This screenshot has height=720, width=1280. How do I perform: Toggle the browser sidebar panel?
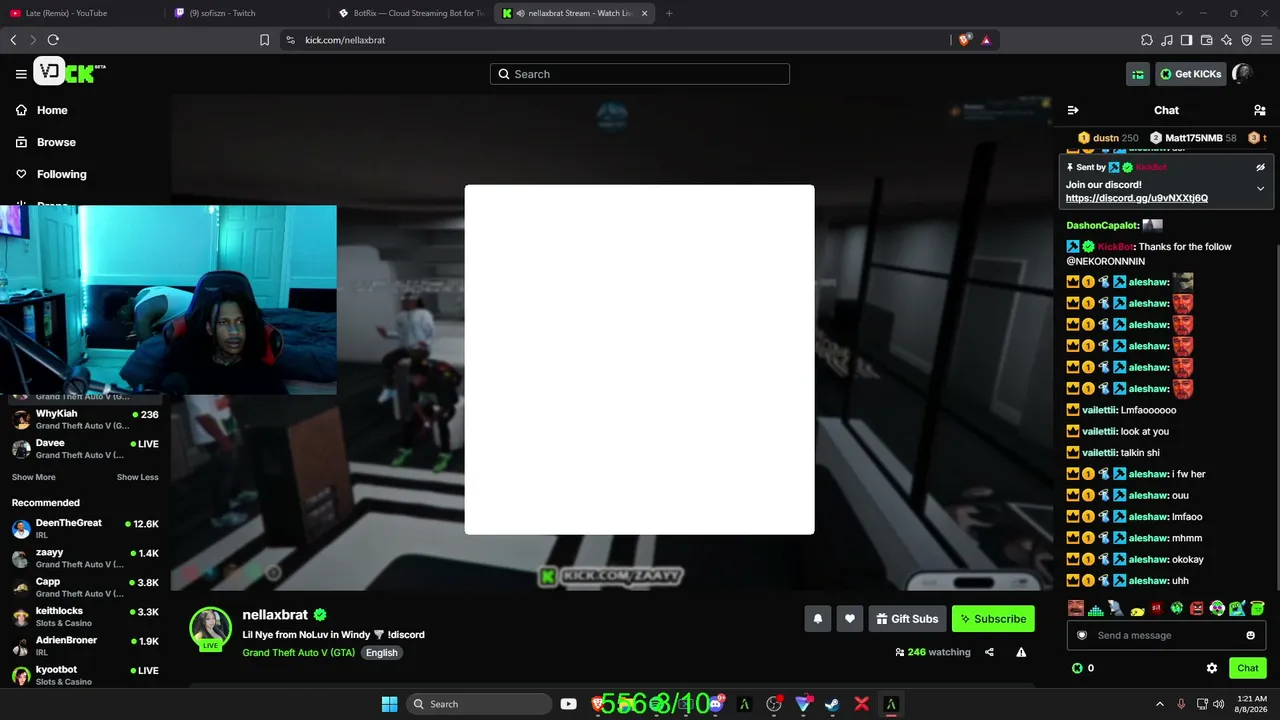tap(1187, 40)
